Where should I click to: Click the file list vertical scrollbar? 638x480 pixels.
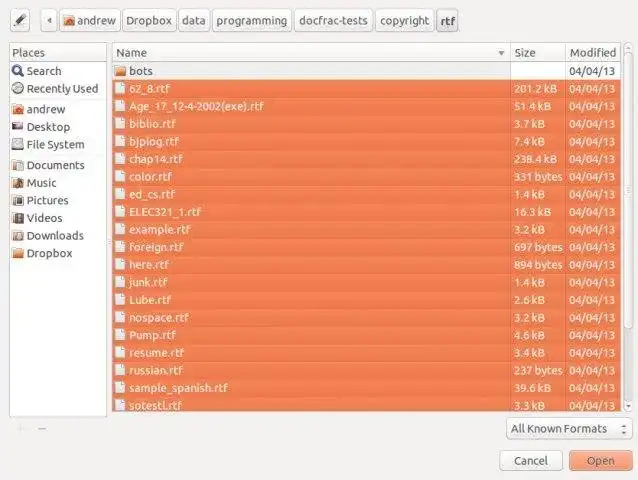pos(628,200)
